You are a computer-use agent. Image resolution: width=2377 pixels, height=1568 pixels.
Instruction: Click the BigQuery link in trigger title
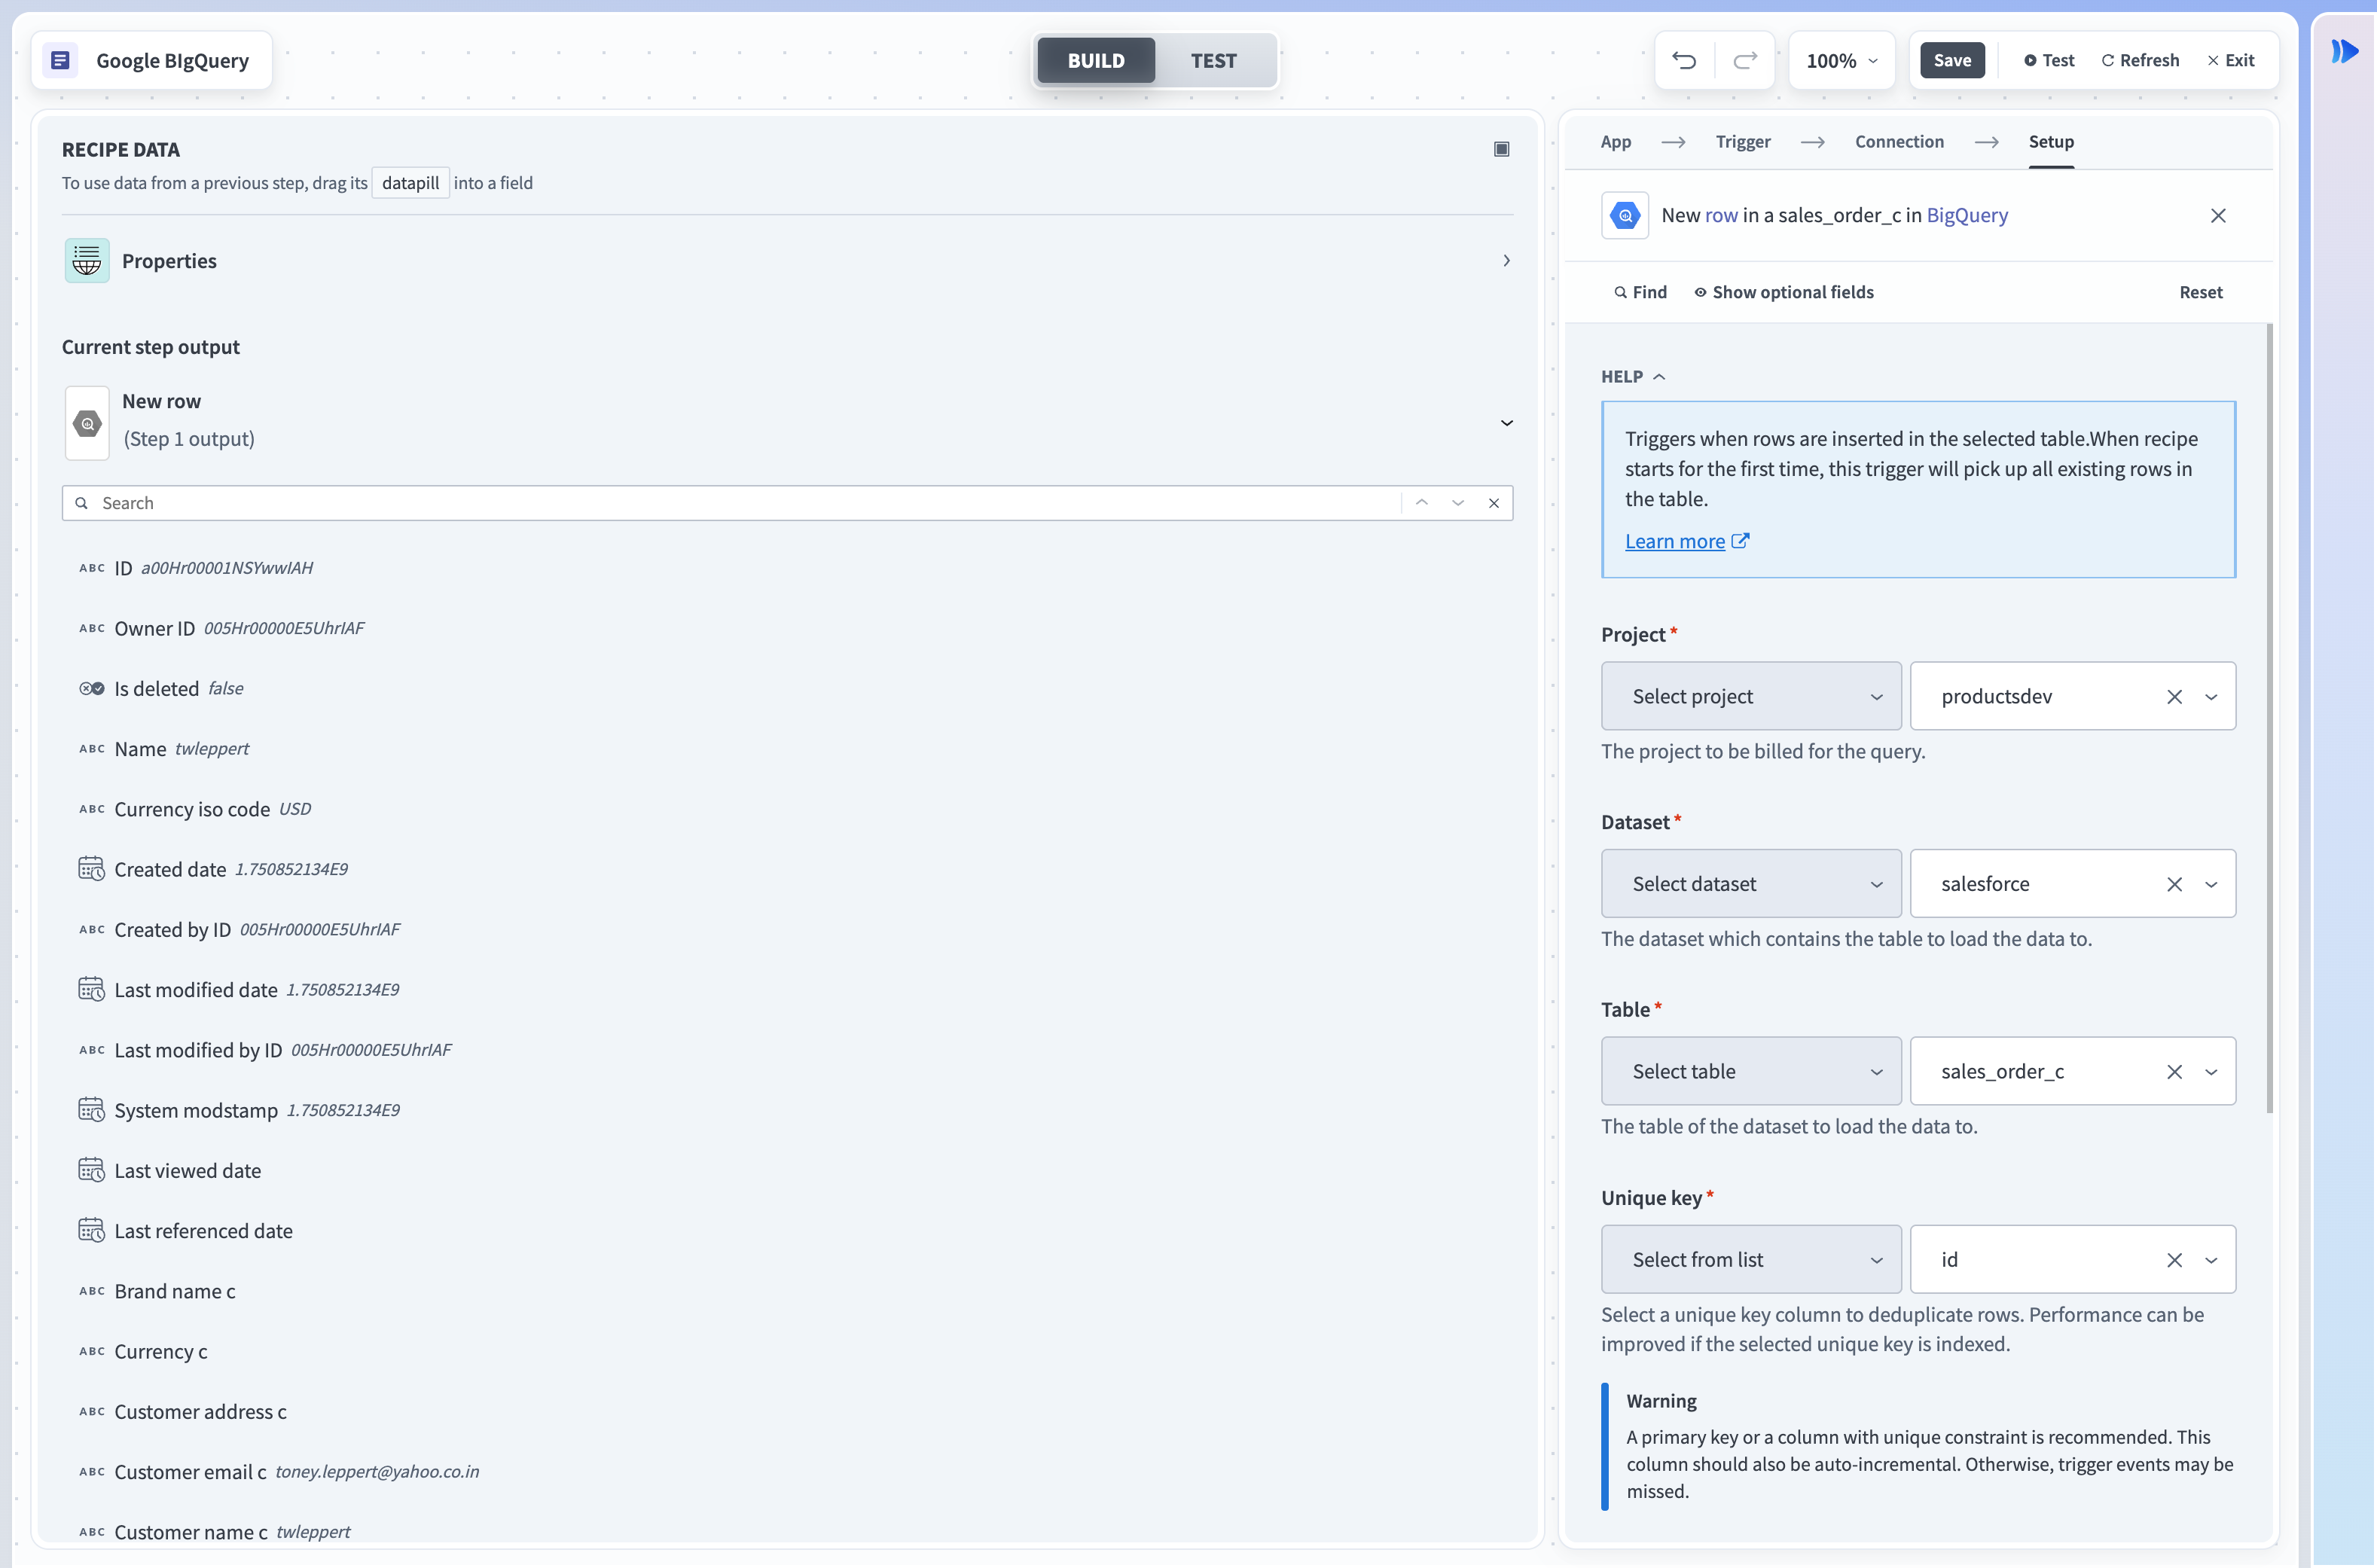pyautogui.click(x=1967, y=215)
